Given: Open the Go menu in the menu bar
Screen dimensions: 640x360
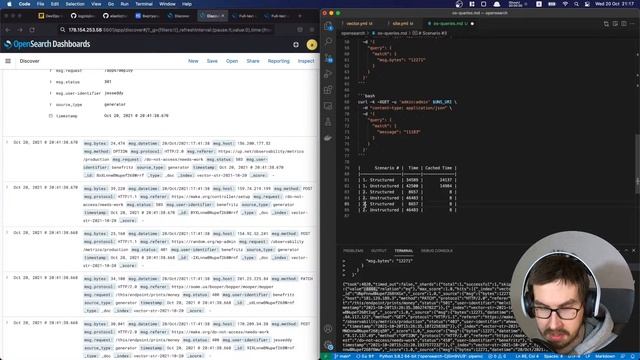Looking at the screenshot, I should coord(111,4).
